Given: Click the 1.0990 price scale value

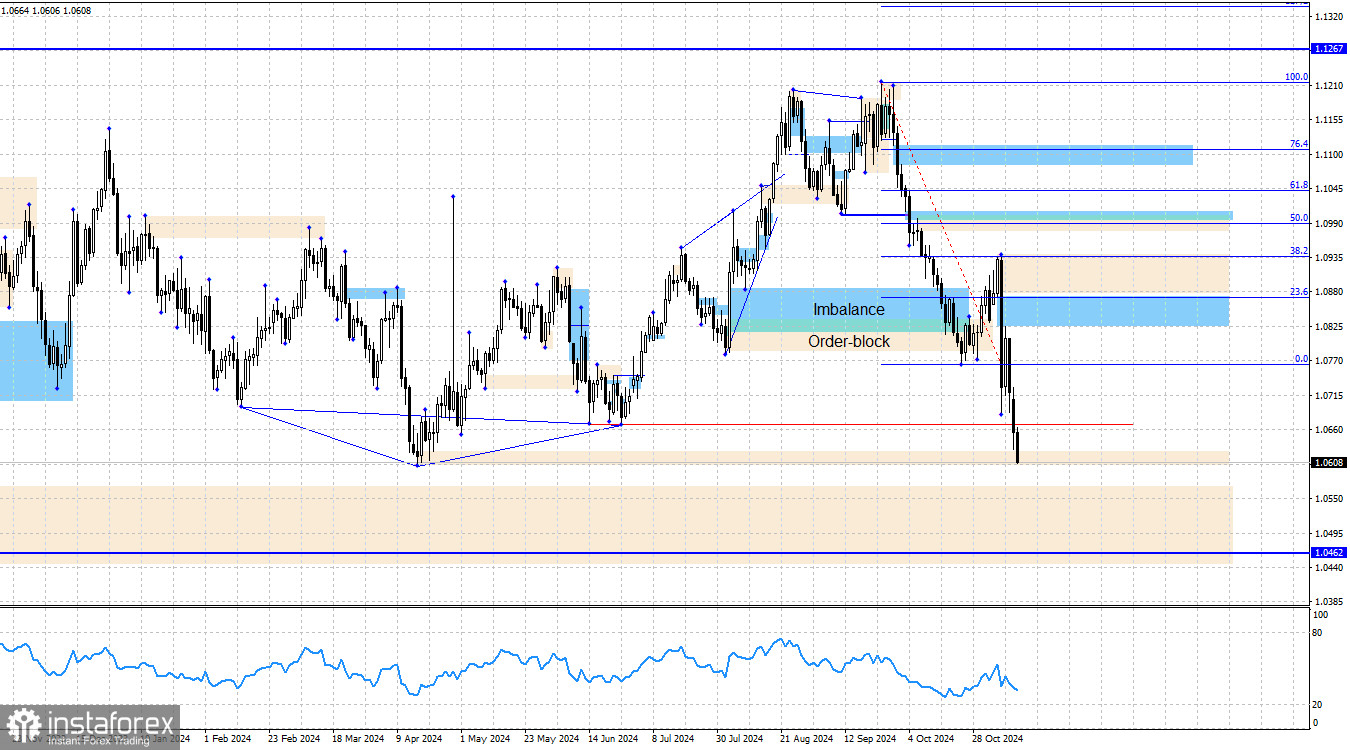Looking at the screenshot, I should (1330, 224).
